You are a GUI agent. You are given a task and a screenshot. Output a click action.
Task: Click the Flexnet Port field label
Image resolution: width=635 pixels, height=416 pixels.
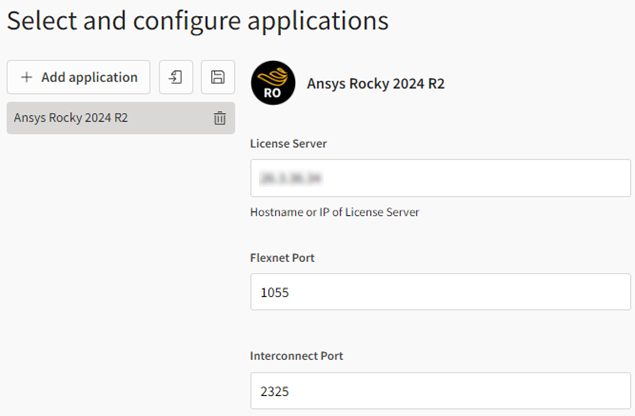(x=283, y=258)
